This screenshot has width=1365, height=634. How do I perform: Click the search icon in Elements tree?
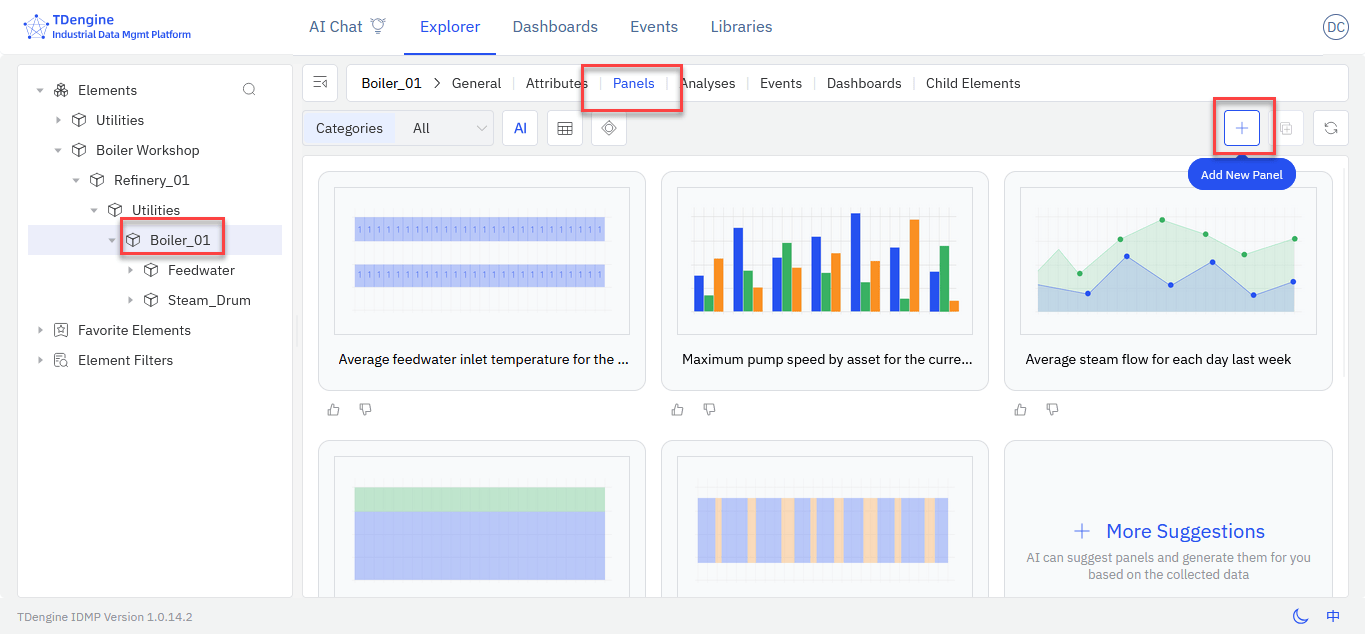coord(249,90)
